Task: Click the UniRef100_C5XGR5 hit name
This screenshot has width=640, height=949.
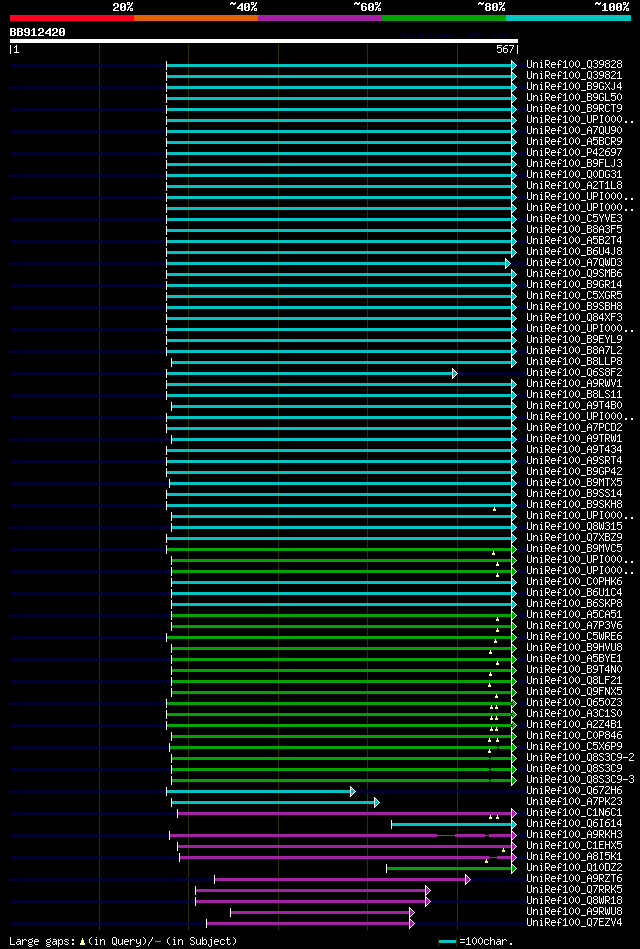Action: pyautogui.click(x=574, y=295)
